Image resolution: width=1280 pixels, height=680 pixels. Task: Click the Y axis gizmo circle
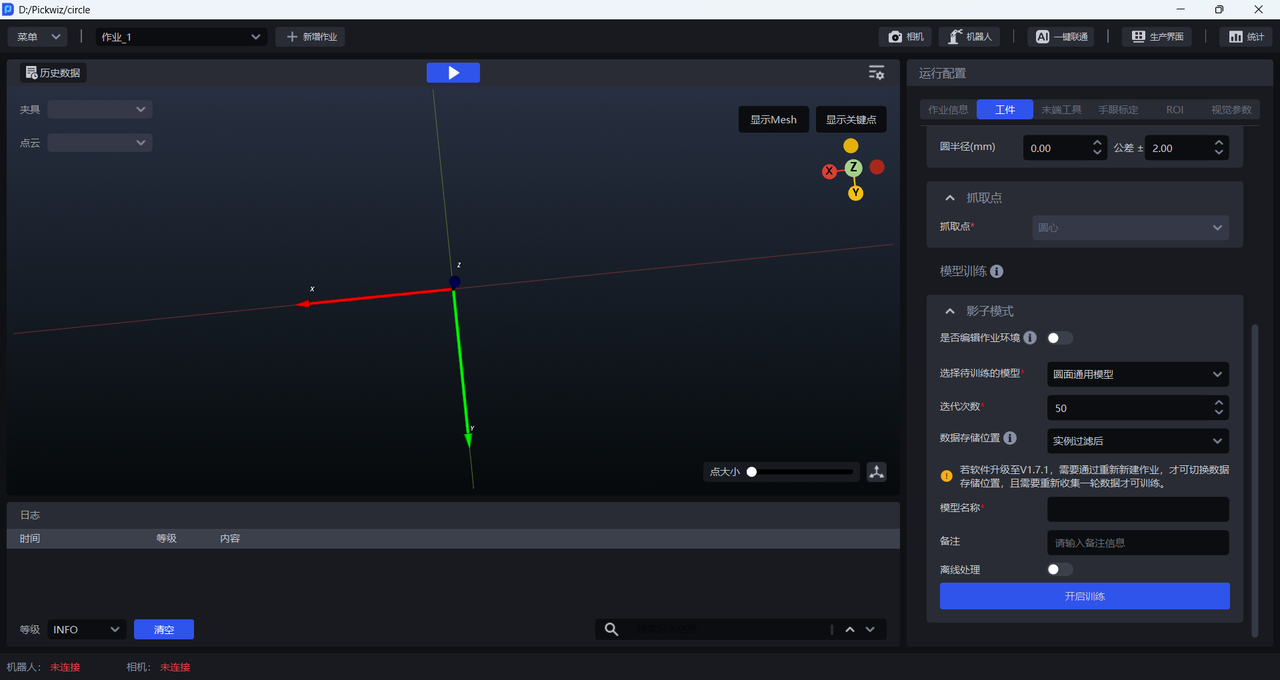855,193
